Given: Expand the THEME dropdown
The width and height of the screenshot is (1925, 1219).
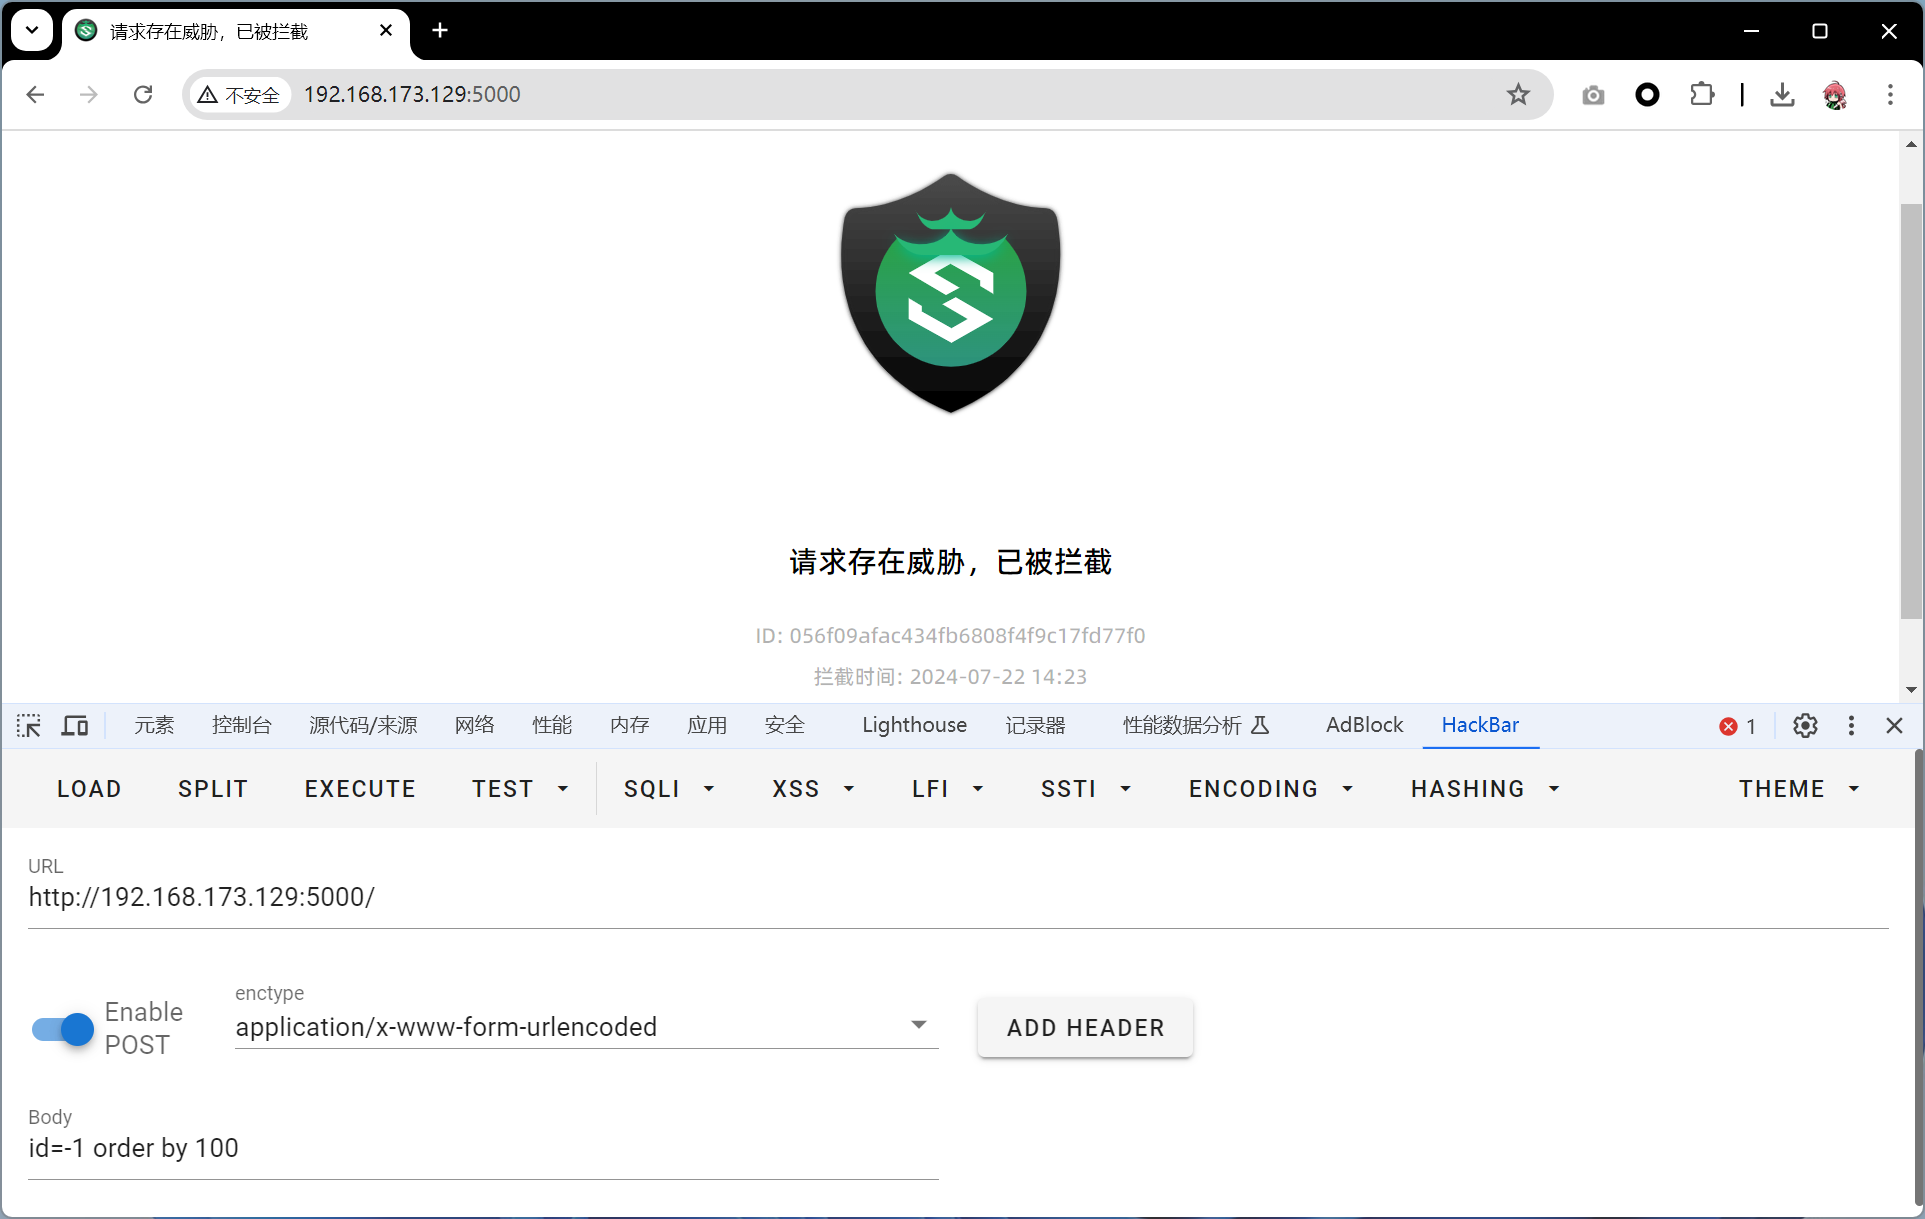Looking at the screenshot, I should (1798, 789).
